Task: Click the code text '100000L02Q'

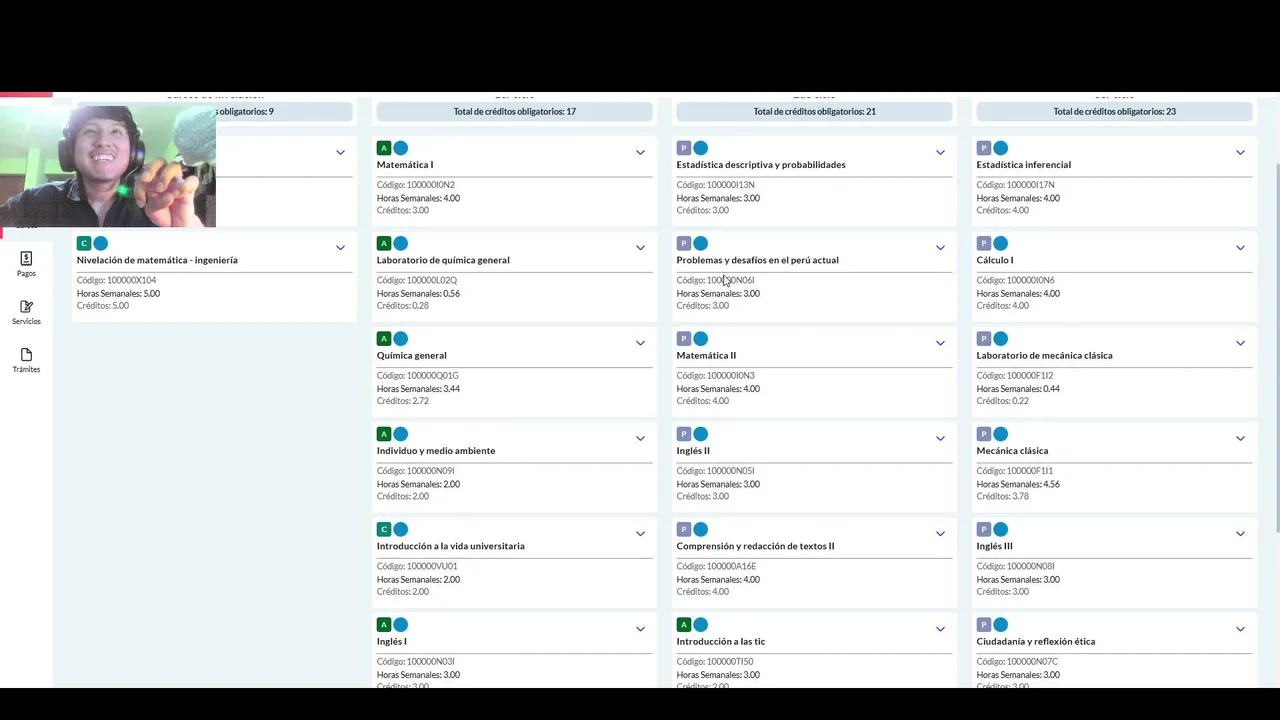Action: pos(432,280)
